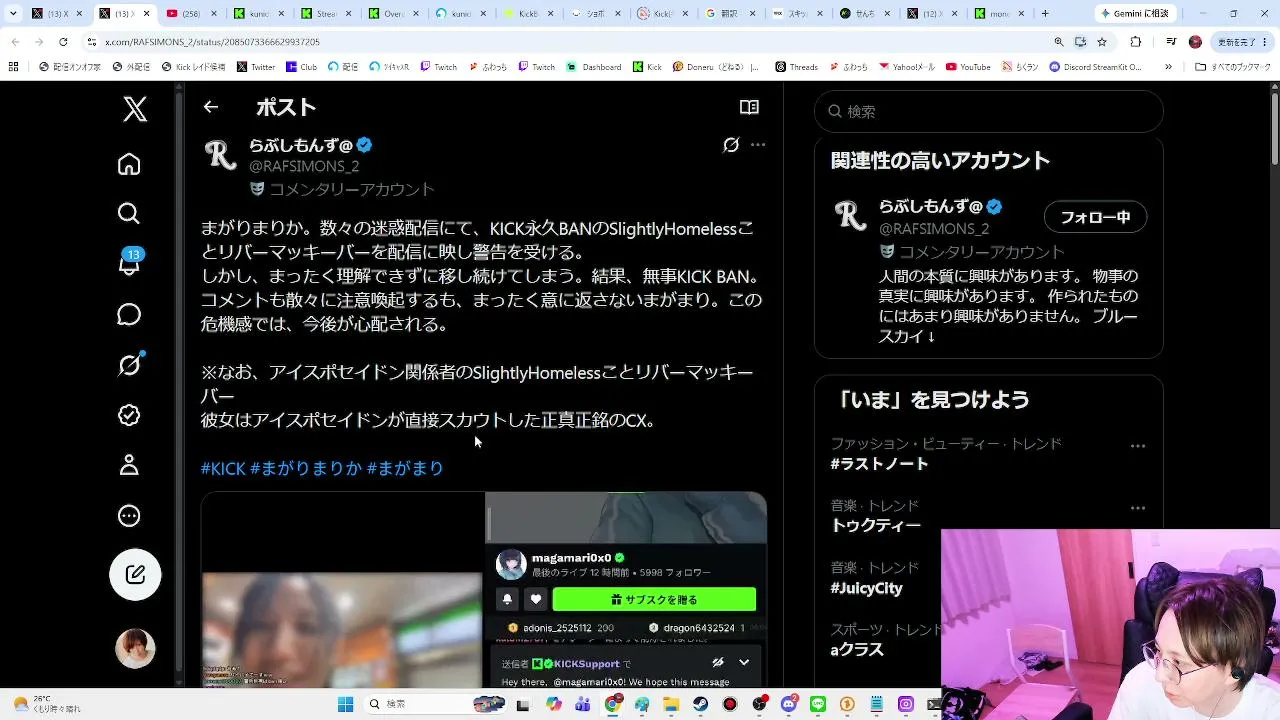Open the media controls icon in the toolbar

(1170, 42)
